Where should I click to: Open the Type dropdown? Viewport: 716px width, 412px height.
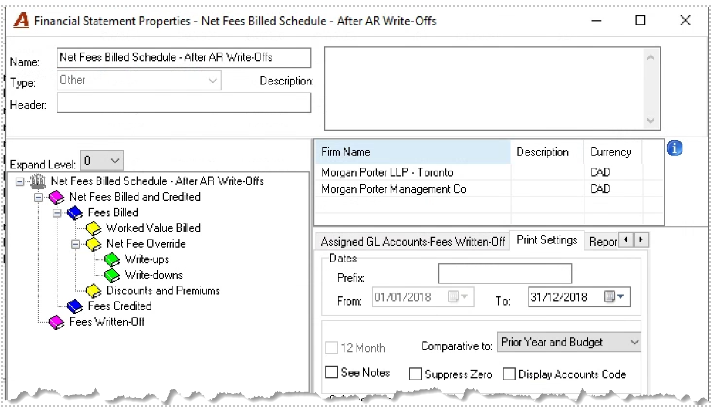[x=212, y=81]
